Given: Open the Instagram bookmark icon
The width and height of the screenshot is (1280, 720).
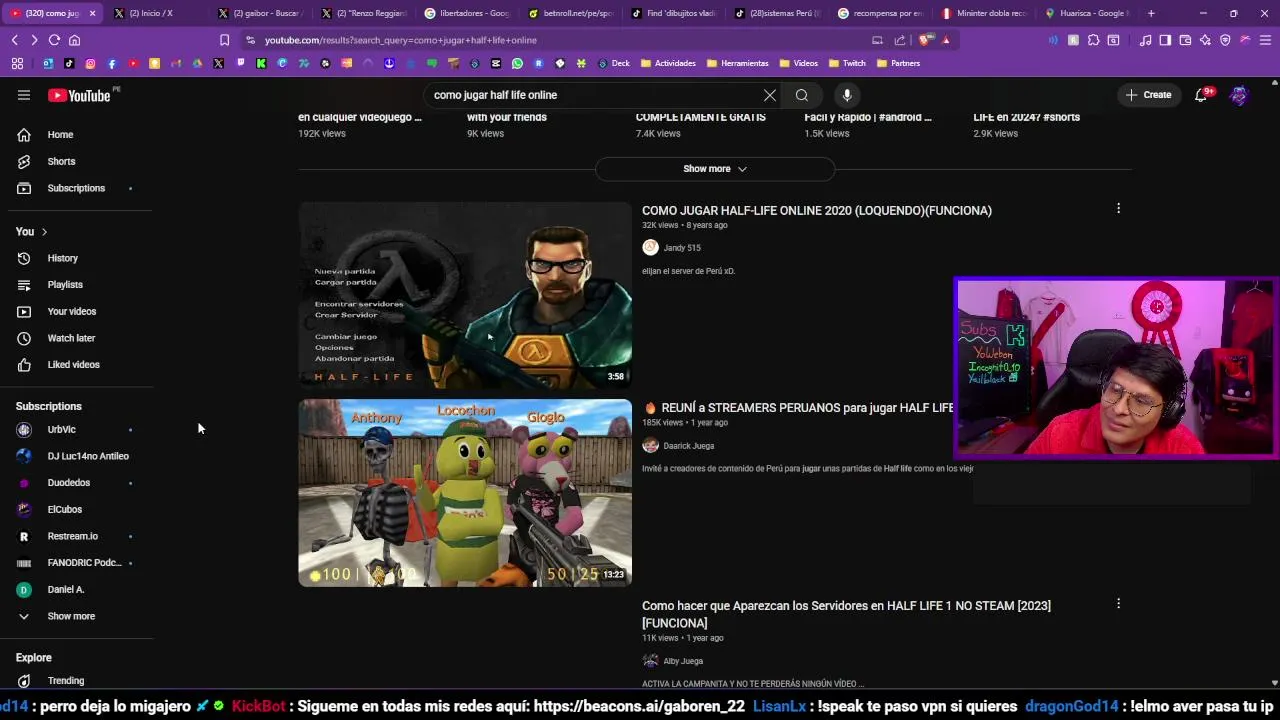Looking at the screenshot, I should 90,63.
